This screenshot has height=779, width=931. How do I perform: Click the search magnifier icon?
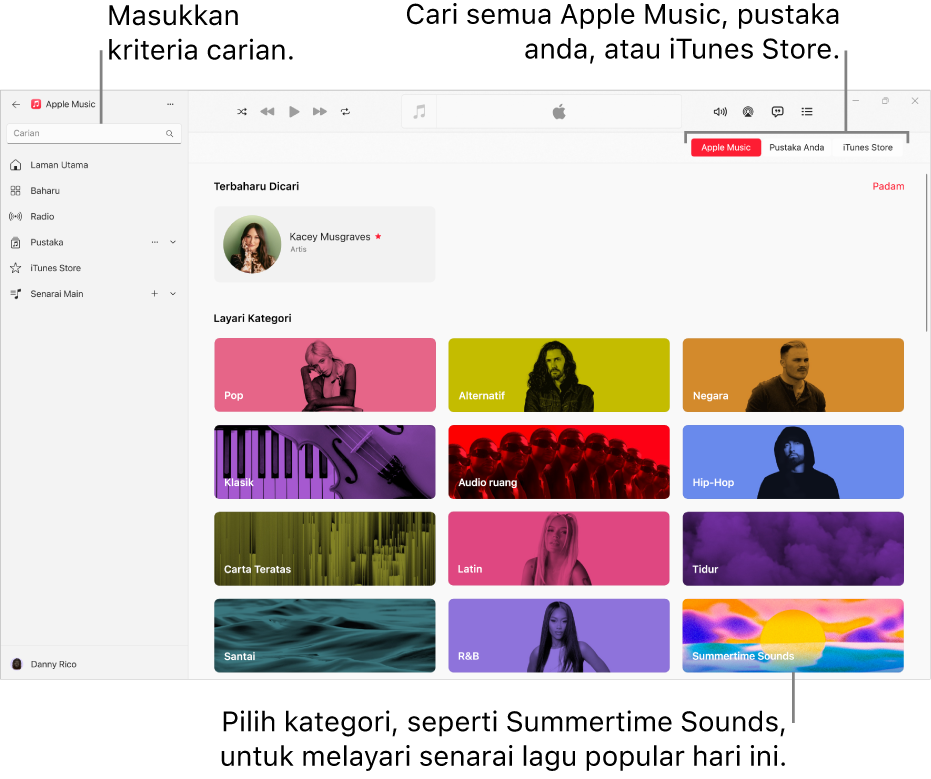point(170,134)
